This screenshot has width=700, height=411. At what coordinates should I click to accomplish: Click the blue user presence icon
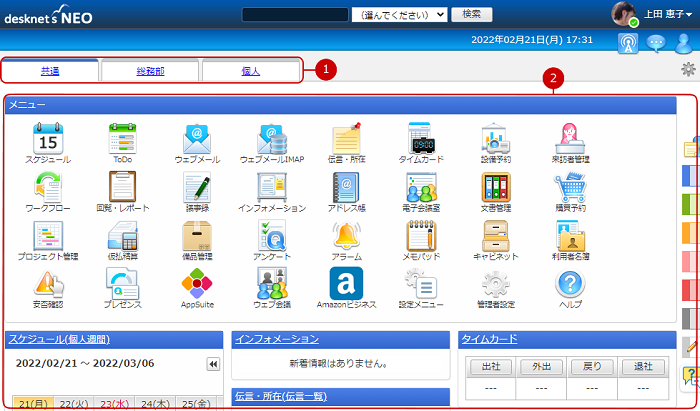[683, 43]
